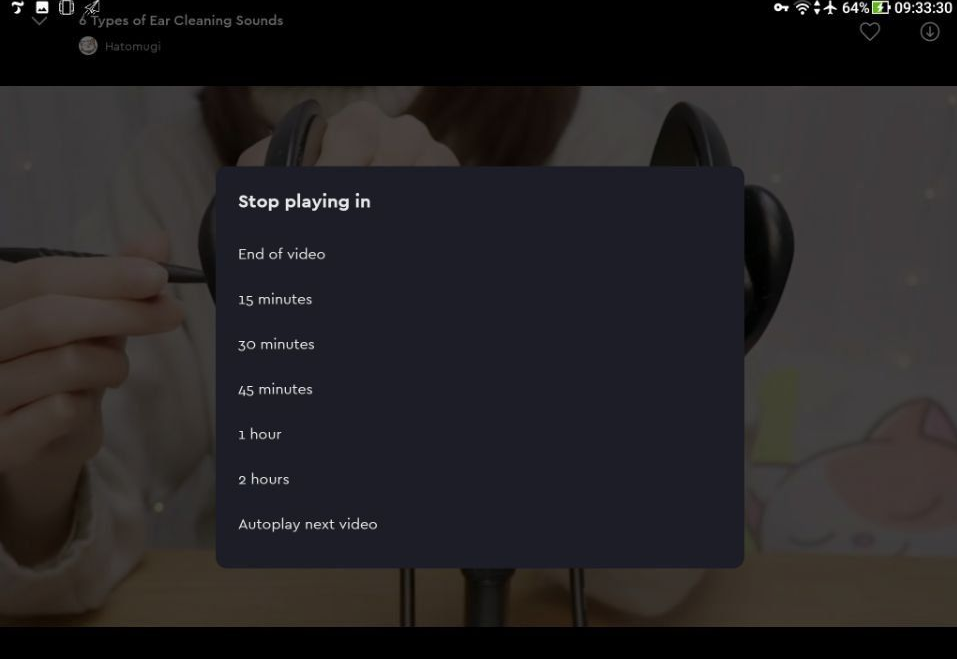Select the 1 hour timer
The width and height of the screenshot is (957, 659).
260,434
